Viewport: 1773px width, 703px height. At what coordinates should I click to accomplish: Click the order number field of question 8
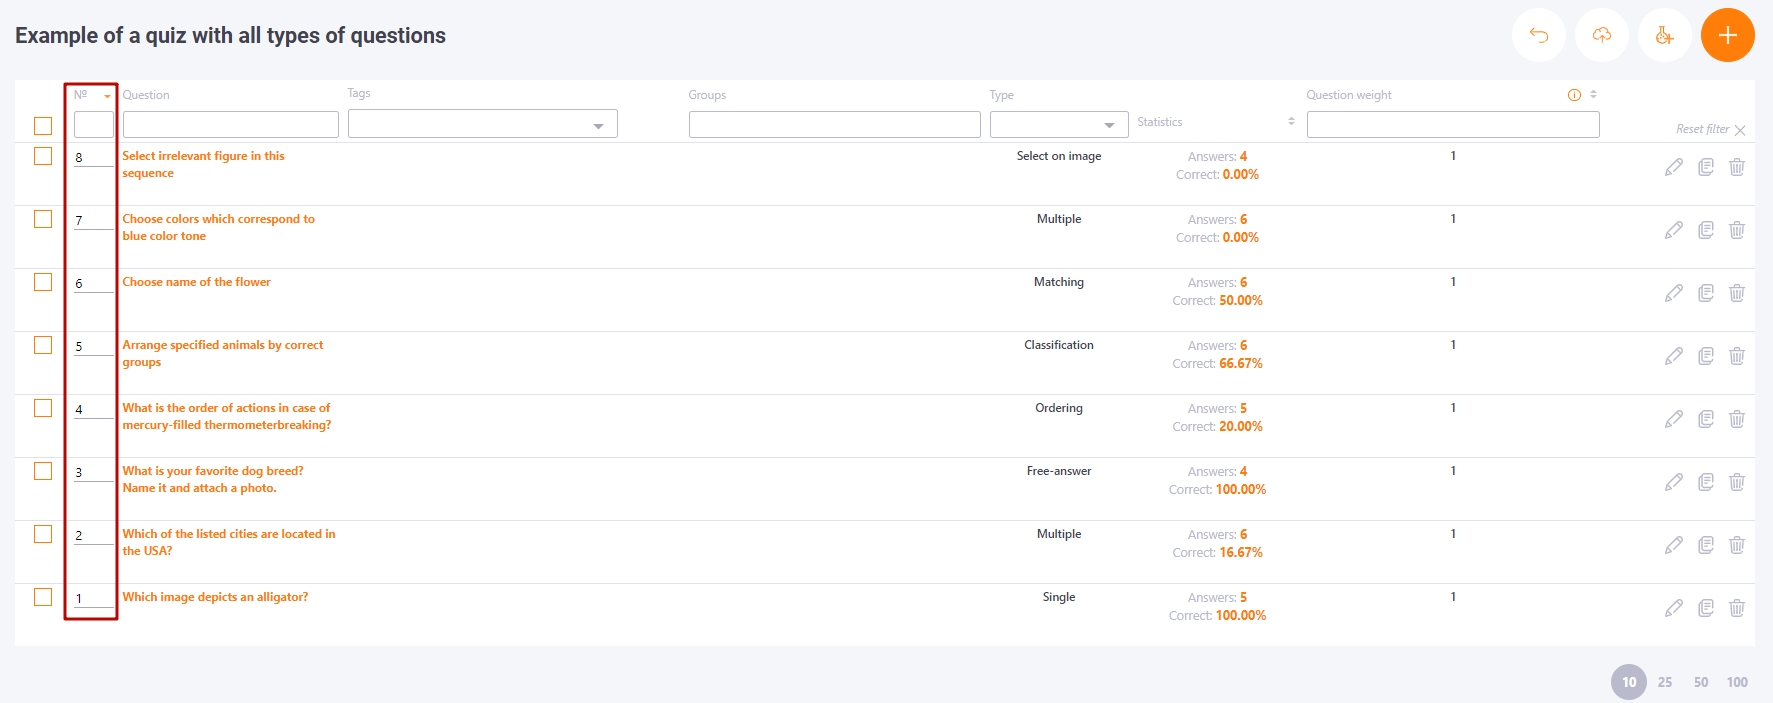[x=94, y=157]
